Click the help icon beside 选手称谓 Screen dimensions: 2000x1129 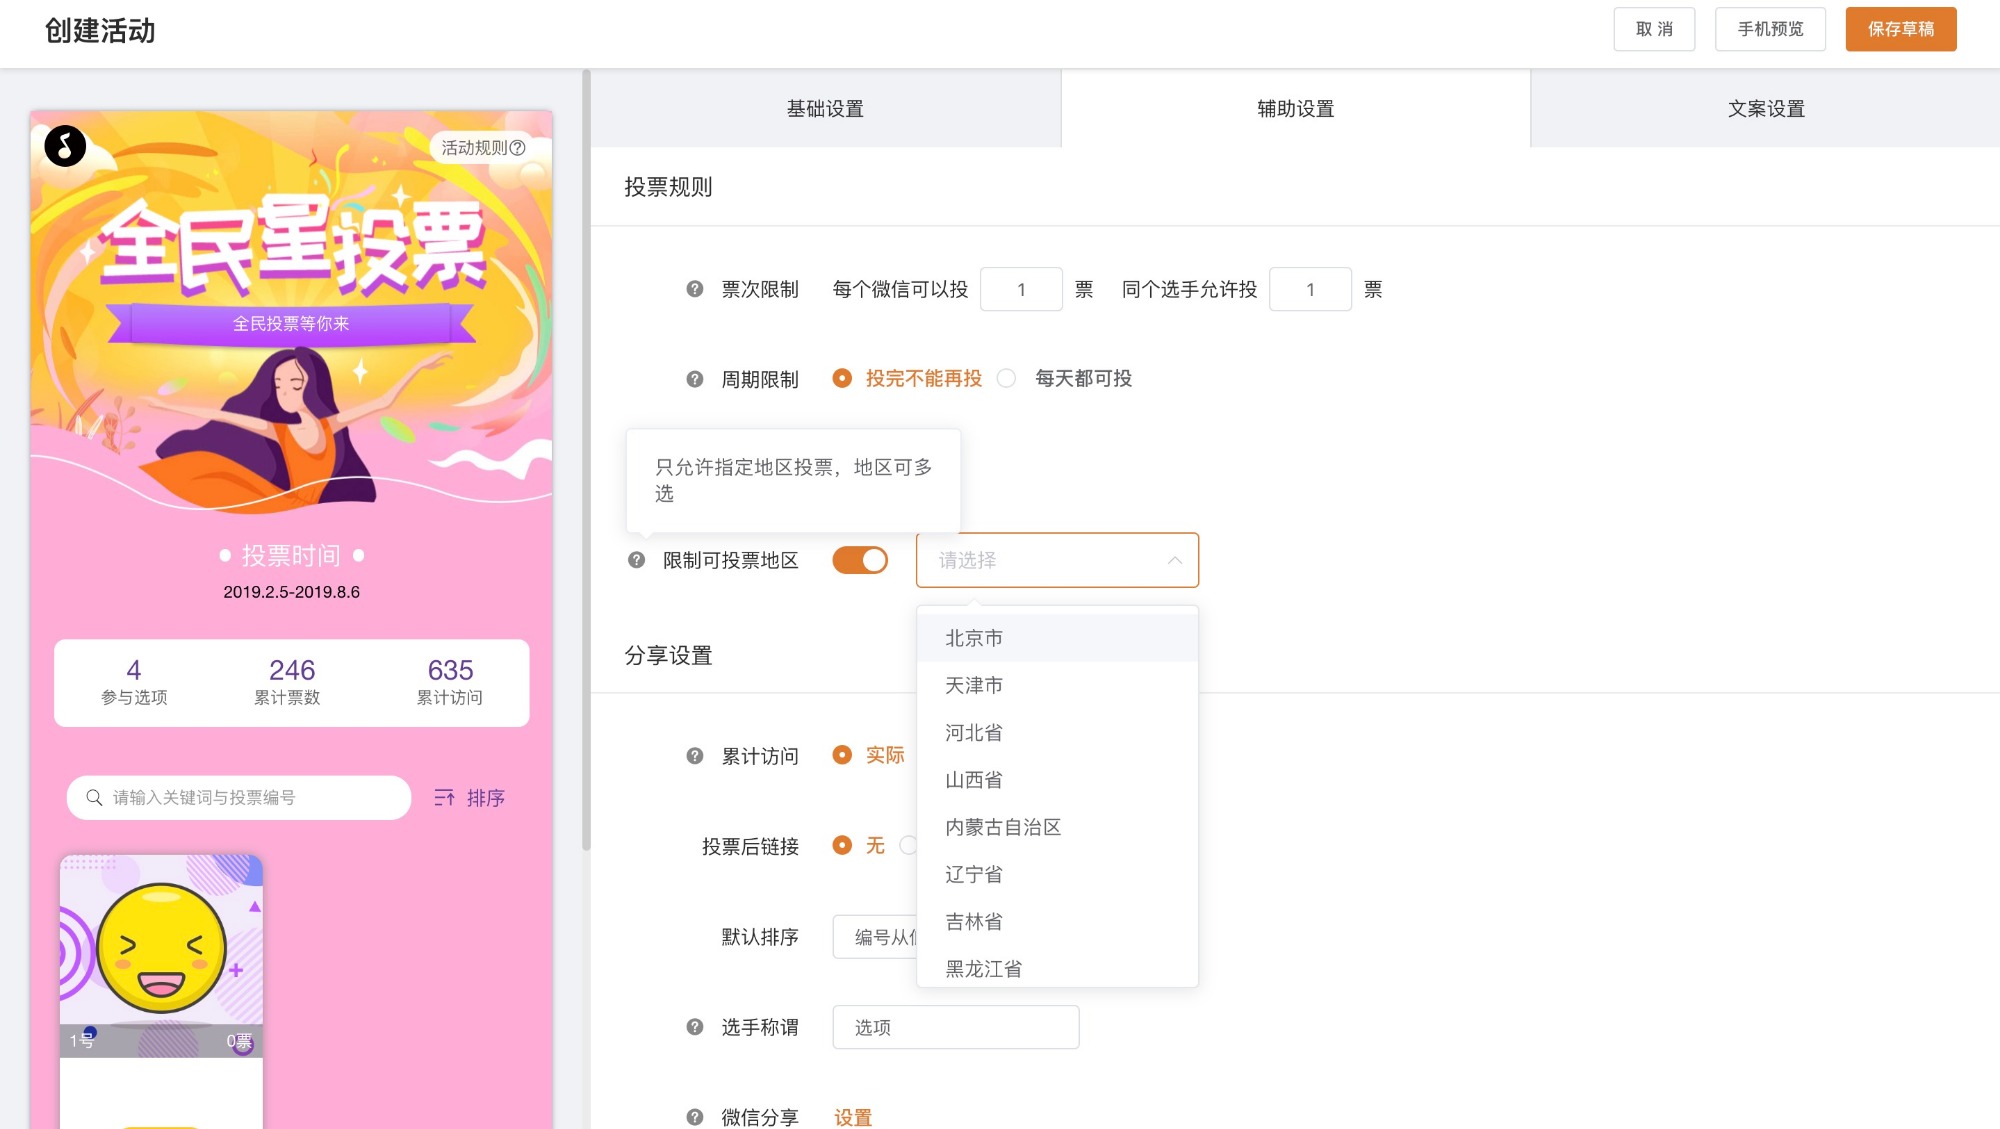point(695,1027)
